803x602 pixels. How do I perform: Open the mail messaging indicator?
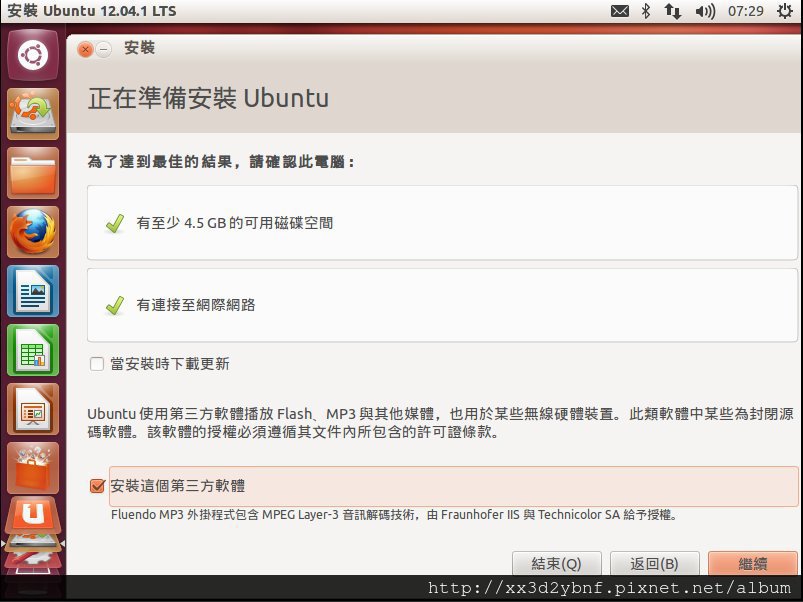coord(620,11)
